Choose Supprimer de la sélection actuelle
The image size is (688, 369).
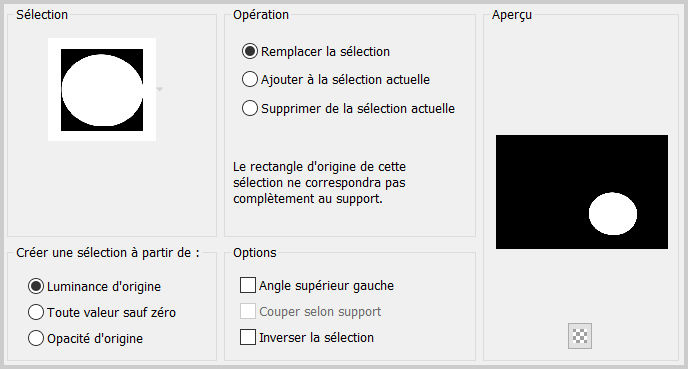250,108
